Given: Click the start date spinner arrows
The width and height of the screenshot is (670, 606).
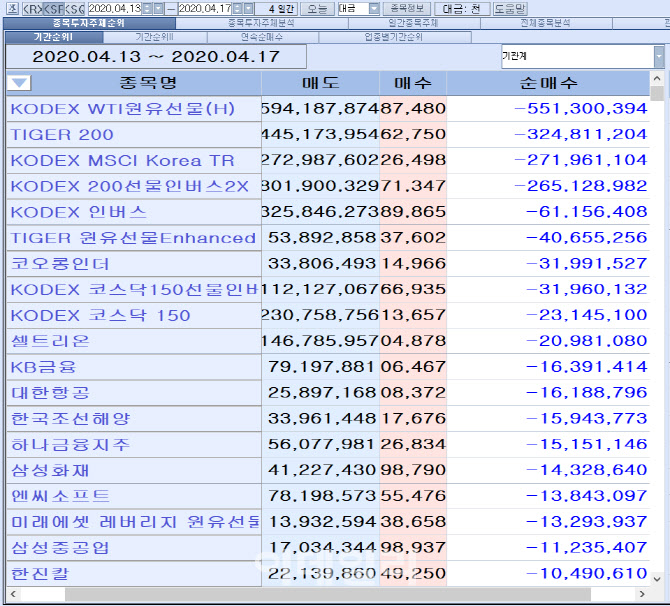Looking at the screenshot, I should 147,9.
